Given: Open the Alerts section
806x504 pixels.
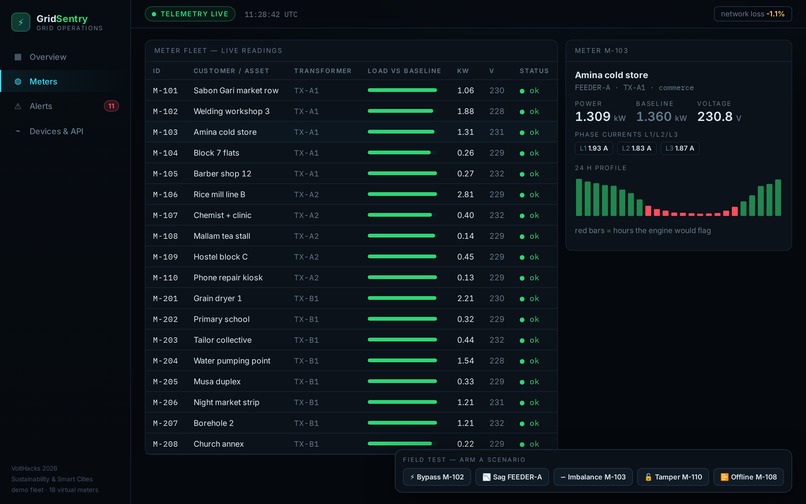Looking at the screenshot, I should pyautogui.click(x=65, y=106).
